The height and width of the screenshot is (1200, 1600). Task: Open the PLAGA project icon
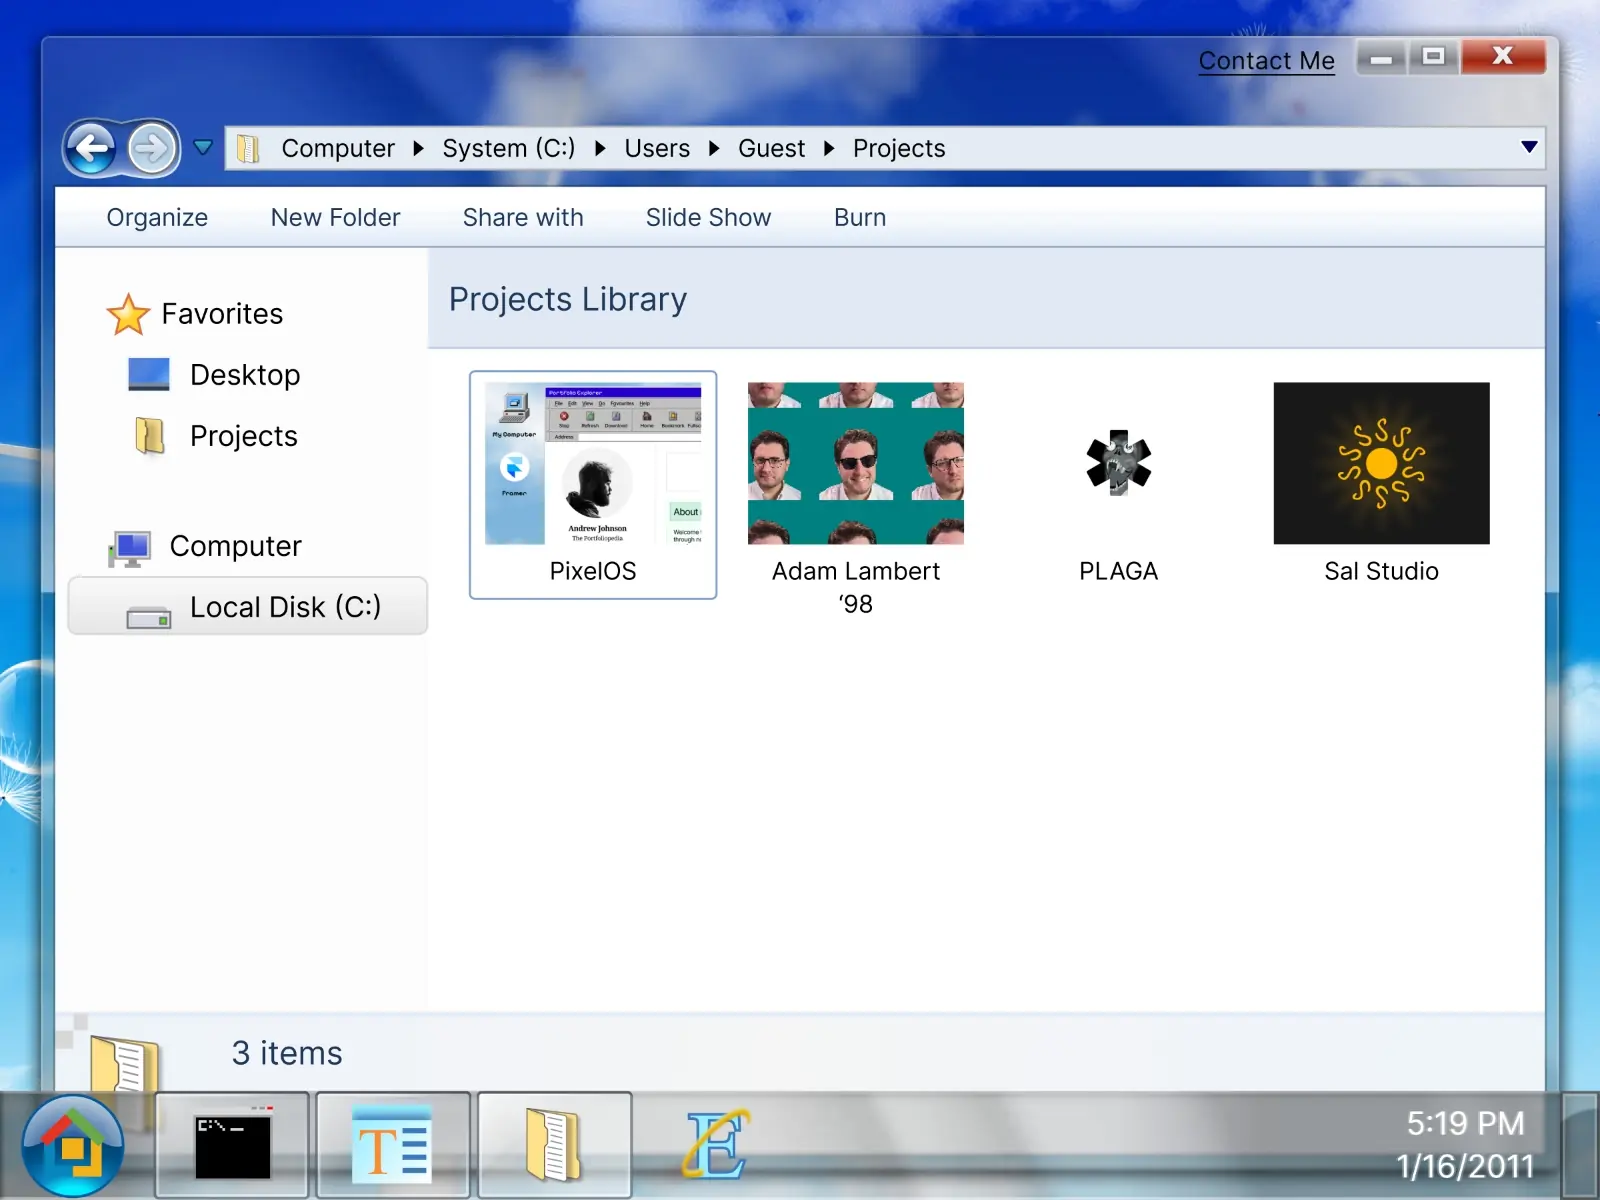(x=1119, y=463)
